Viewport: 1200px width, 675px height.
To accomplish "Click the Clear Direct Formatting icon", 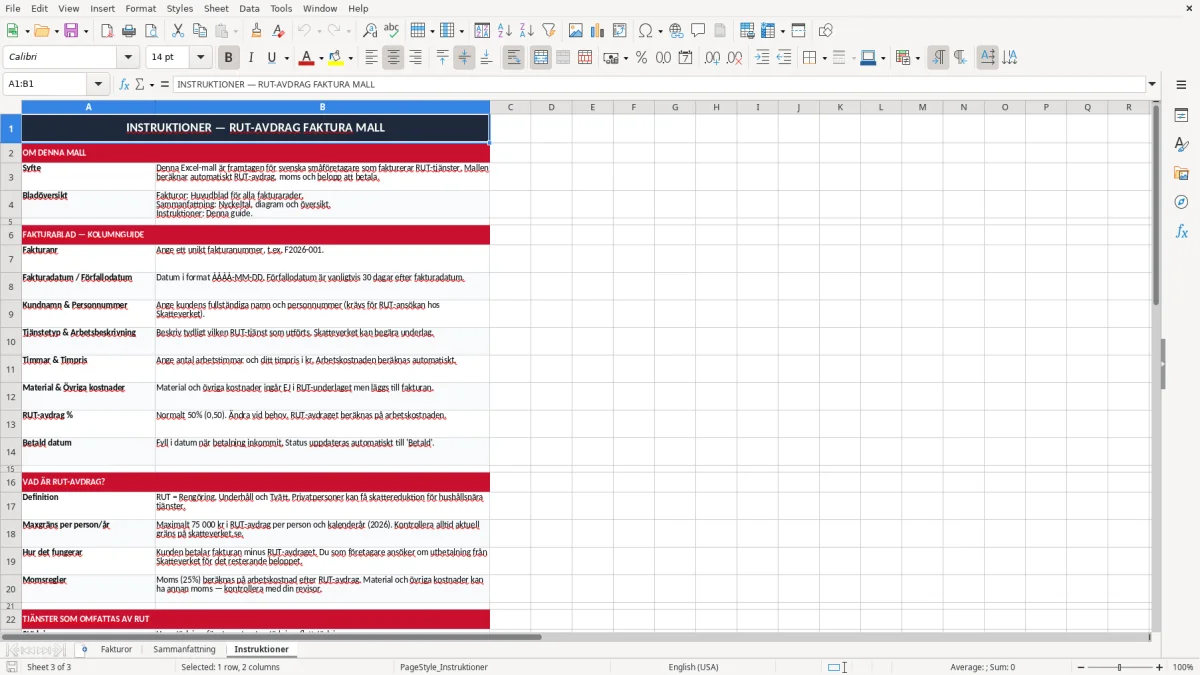I will [278, 31].
